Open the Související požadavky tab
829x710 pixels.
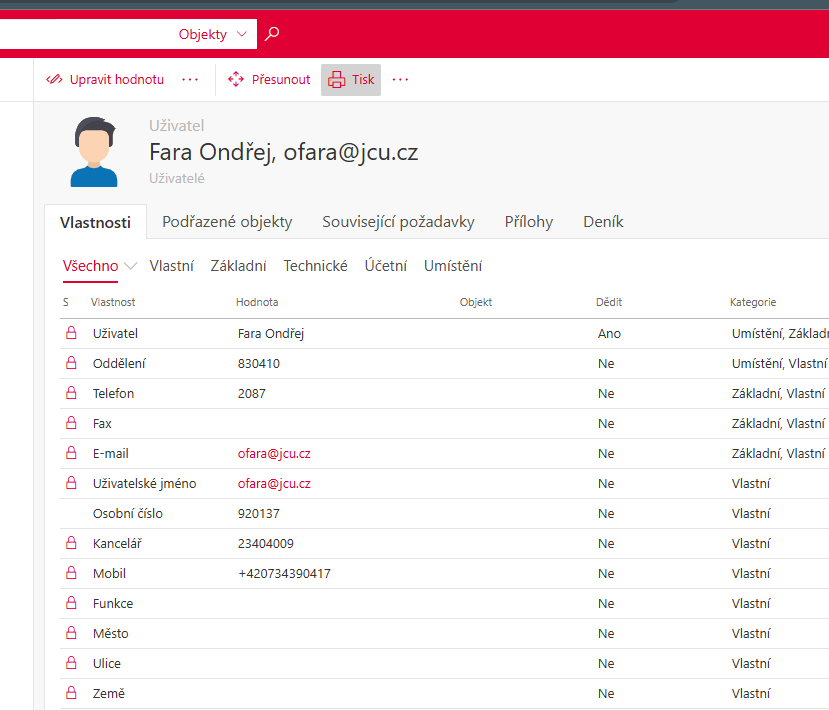click(398, 222)
